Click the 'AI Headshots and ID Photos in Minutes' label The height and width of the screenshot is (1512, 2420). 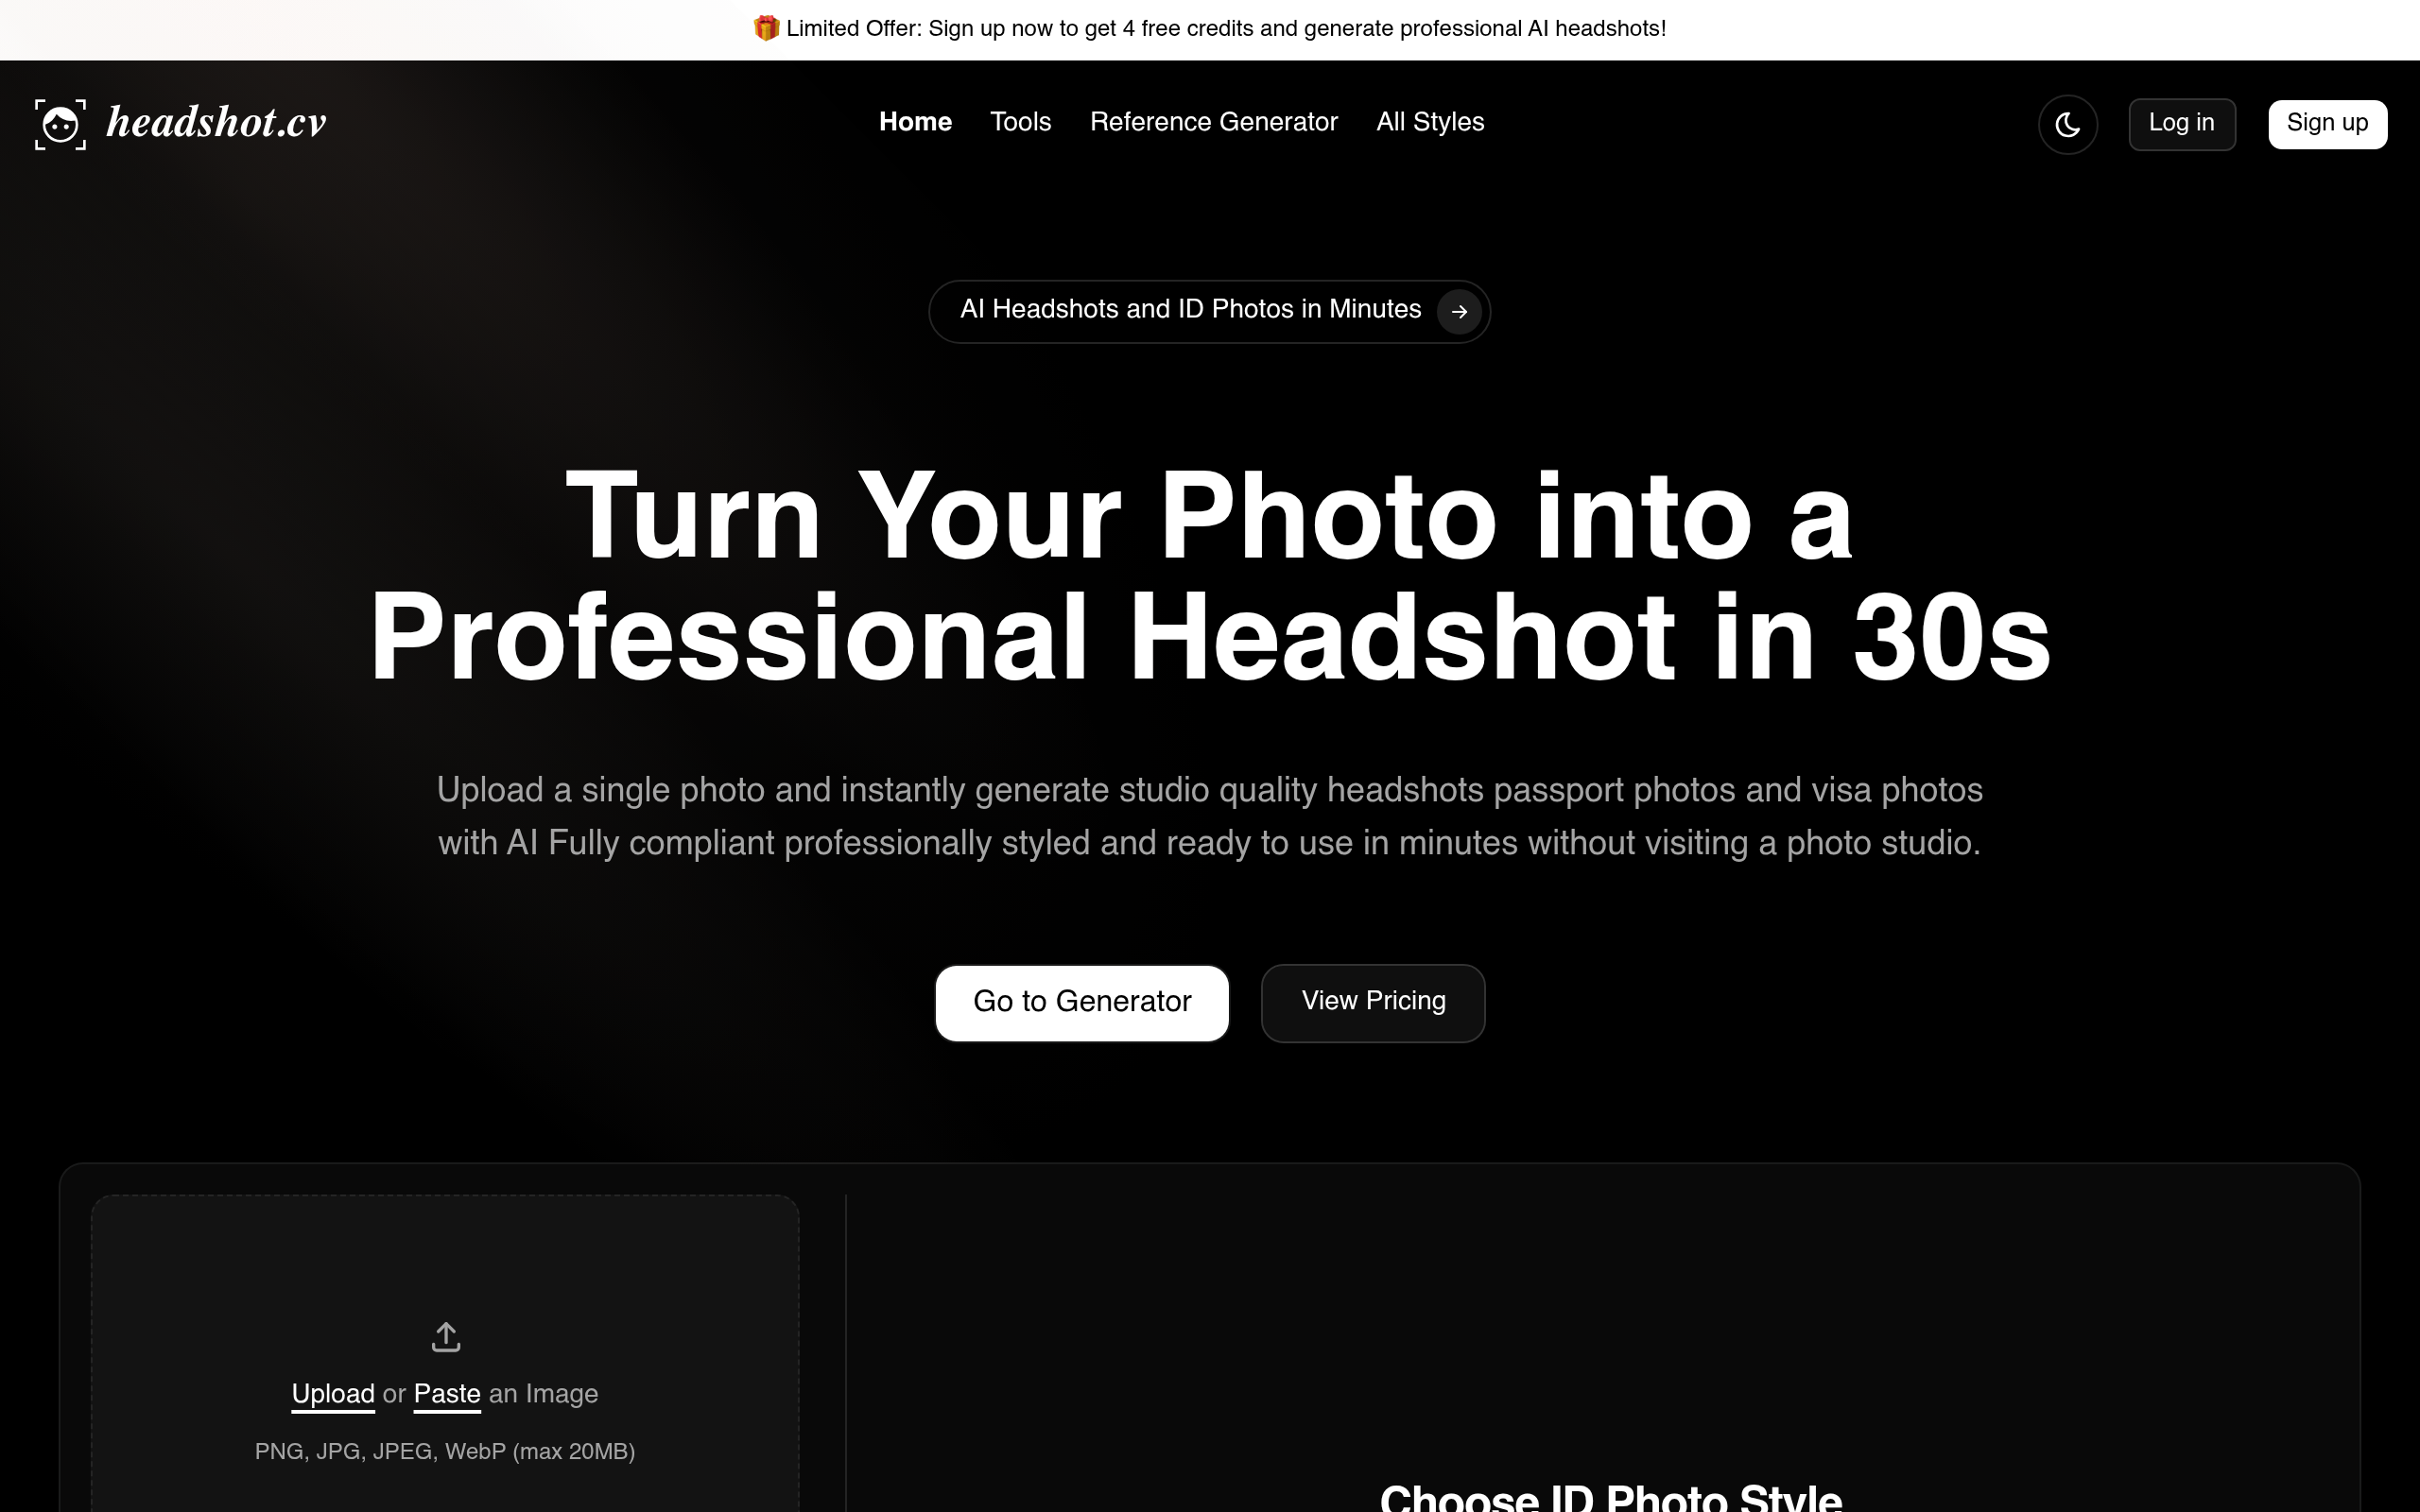[x=1190, y=309]
